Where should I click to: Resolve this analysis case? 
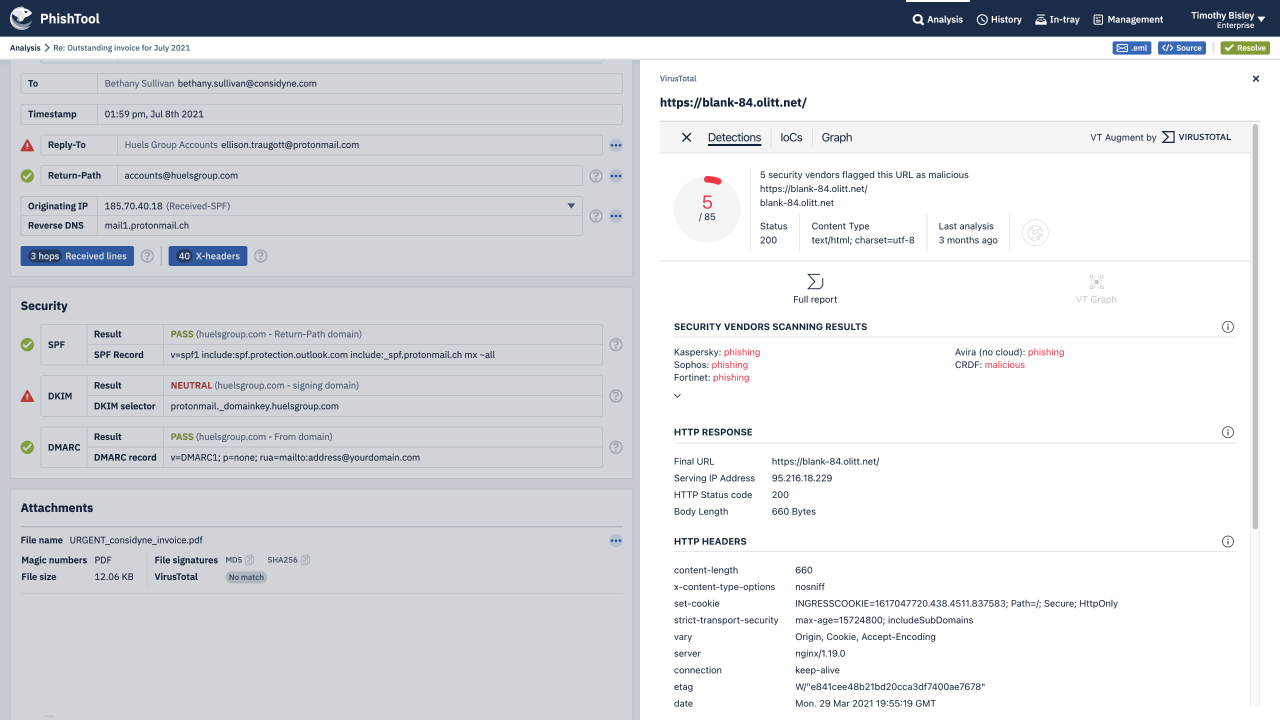coord(1245,48)
